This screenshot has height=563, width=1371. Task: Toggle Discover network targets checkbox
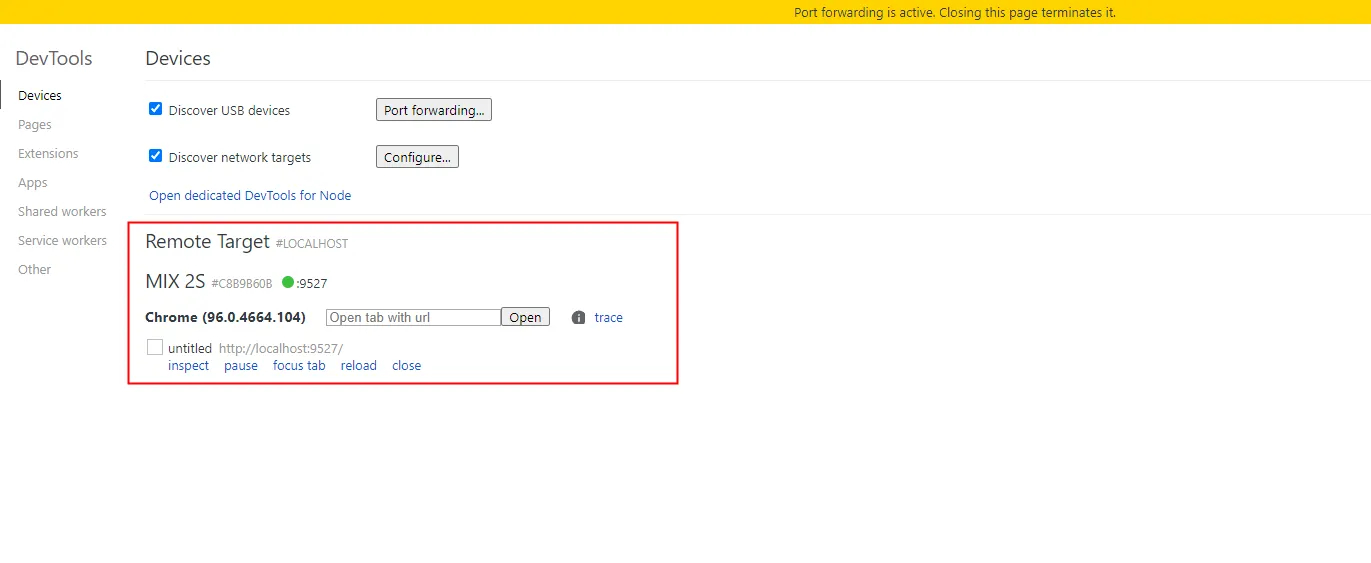click(x=155, y=156)
